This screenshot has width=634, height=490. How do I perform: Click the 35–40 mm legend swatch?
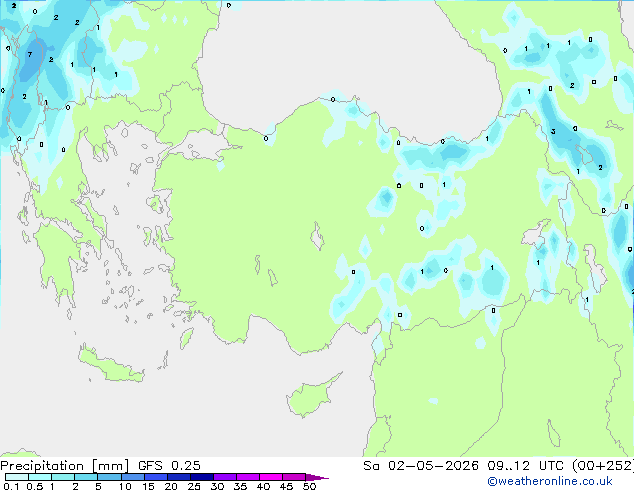247,477
